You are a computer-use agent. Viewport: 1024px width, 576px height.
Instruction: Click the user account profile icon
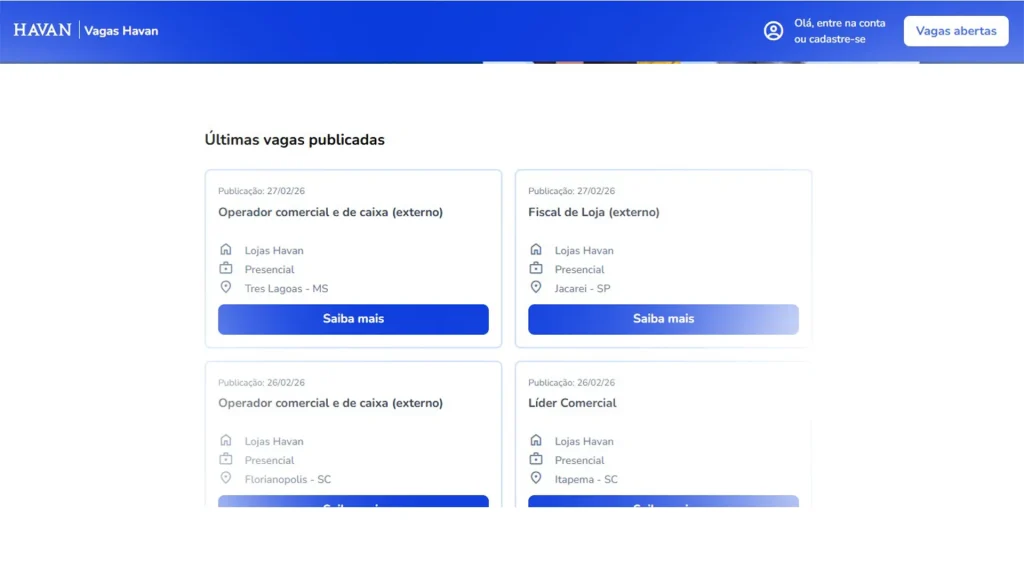click(x=773, y=31)
